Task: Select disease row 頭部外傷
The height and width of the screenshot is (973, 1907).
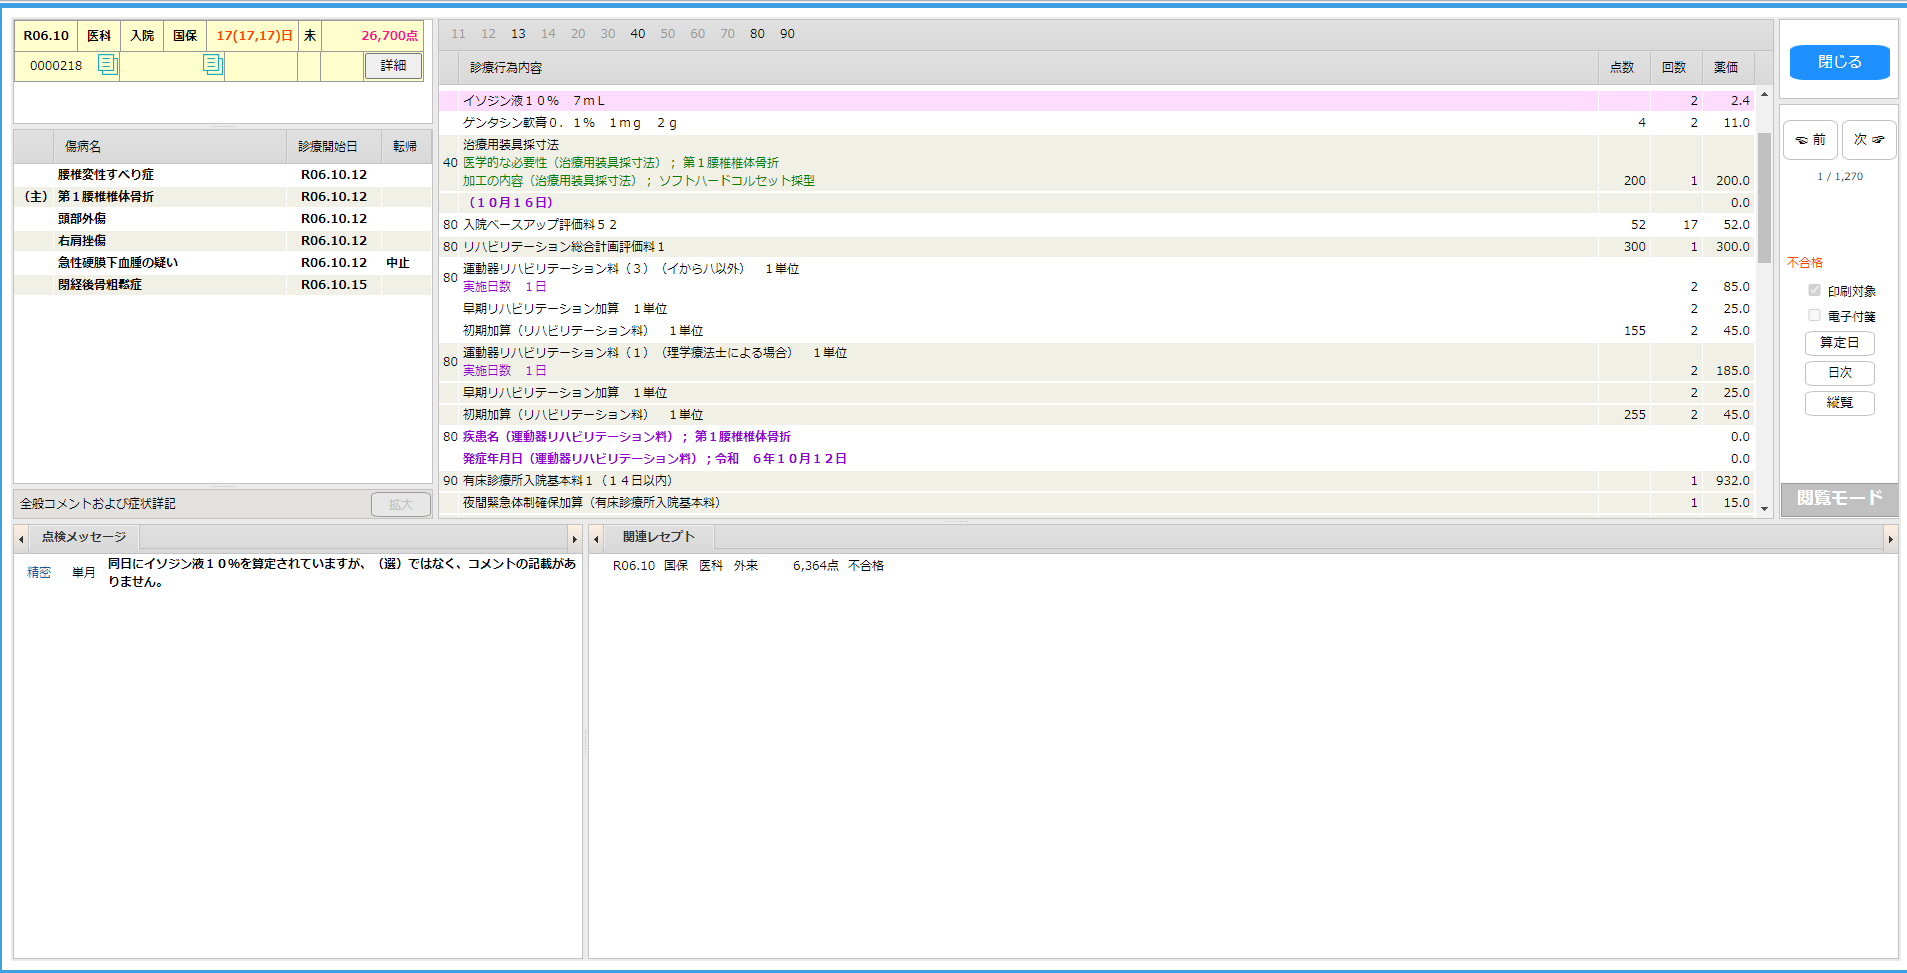Action: point(223,219)
